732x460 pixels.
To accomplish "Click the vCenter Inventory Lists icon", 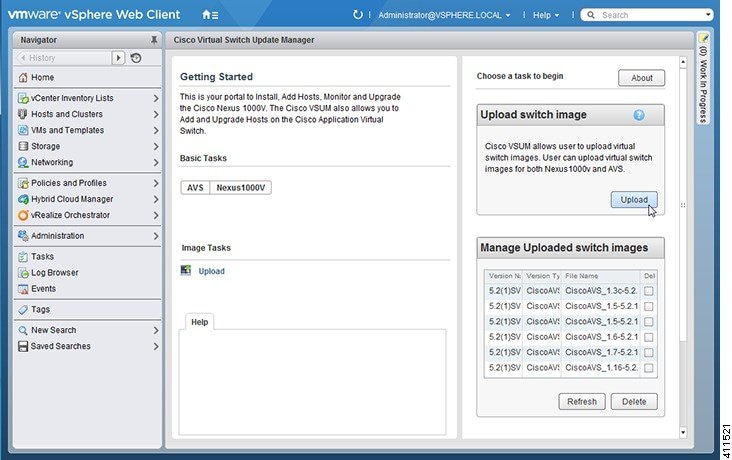I will pyautogui.click(x=23, y=98).
